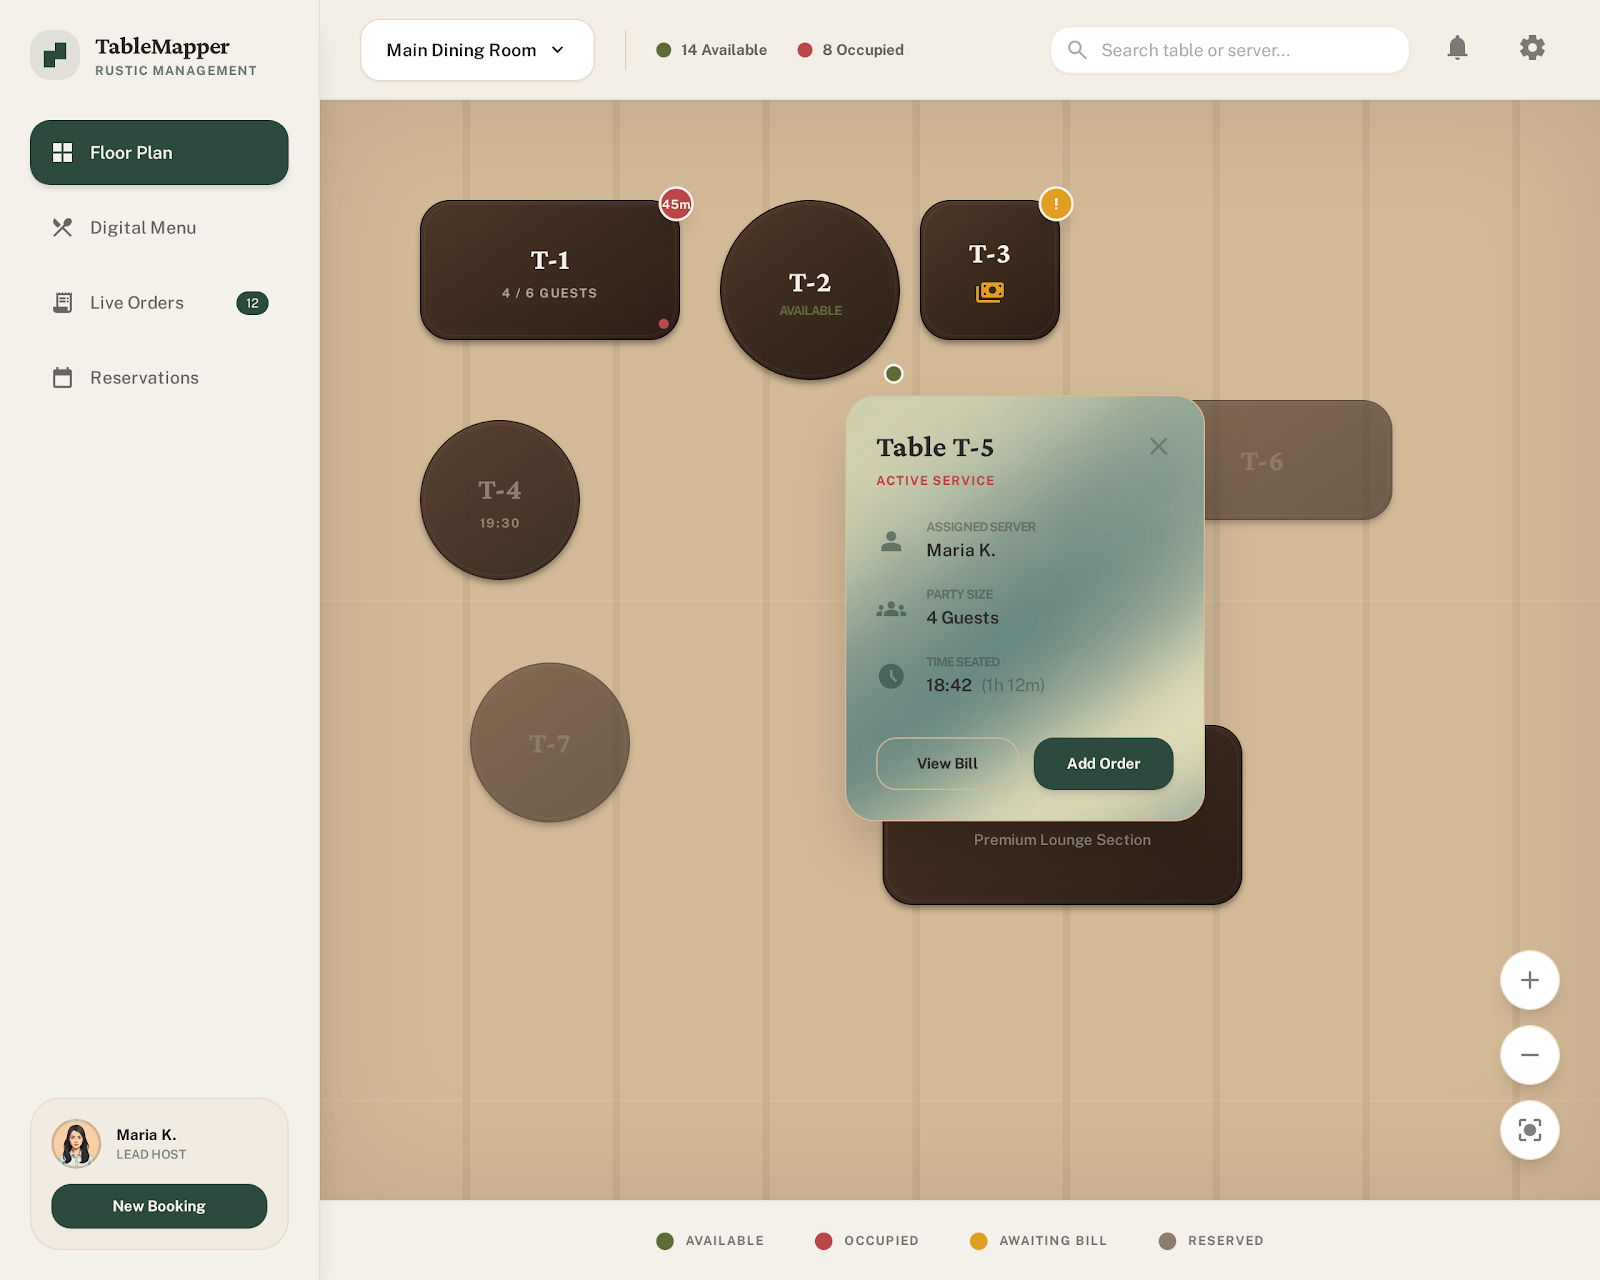1600x1280 pixels.
Task: Click the T-3 awaiting bill alert badge
Action: pyautogui.click(x=1055, y=204)
